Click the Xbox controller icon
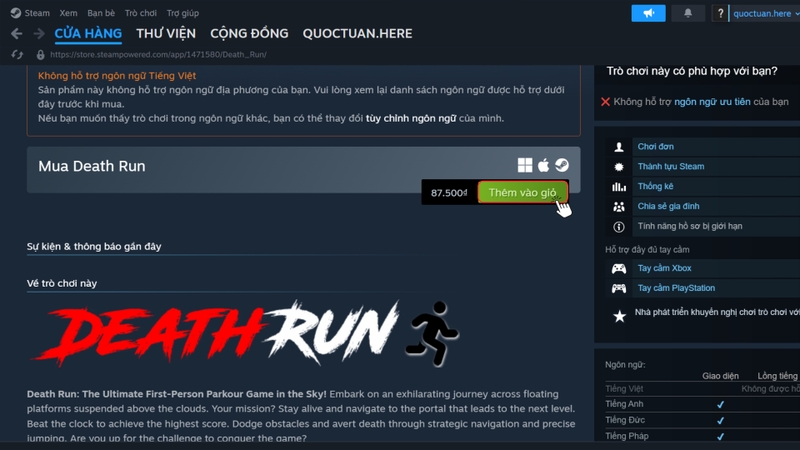The image size is (800, 450). click(619, 268)
